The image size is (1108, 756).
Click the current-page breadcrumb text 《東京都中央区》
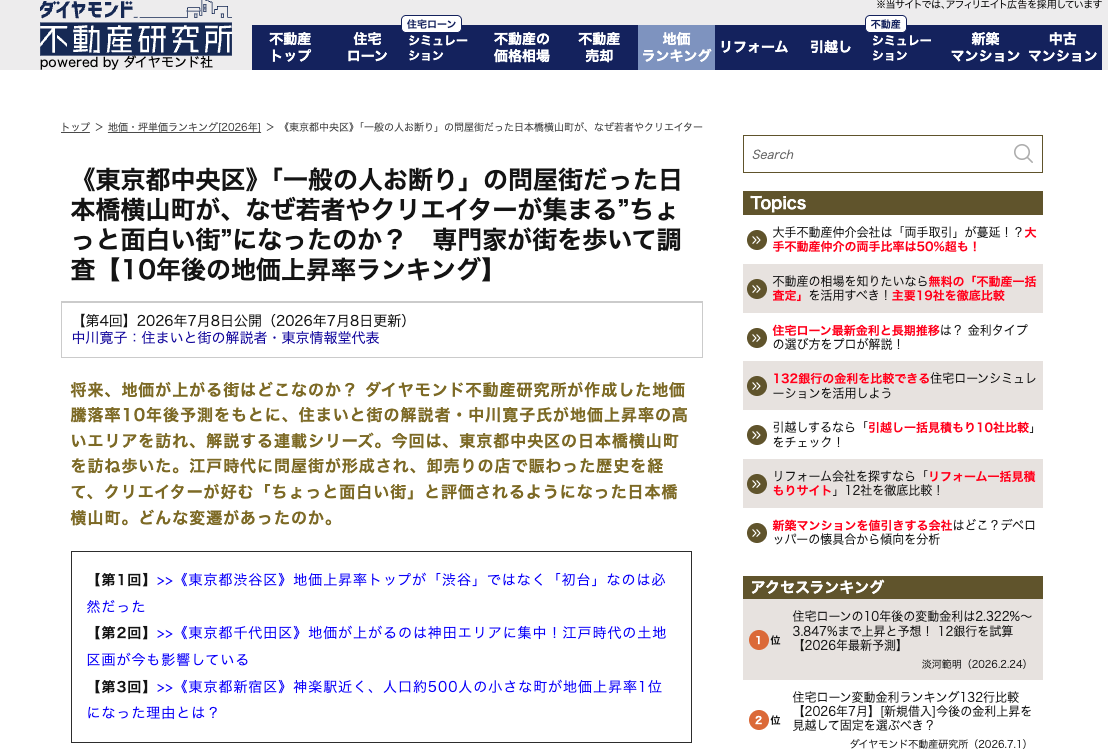tap(492, 127)
